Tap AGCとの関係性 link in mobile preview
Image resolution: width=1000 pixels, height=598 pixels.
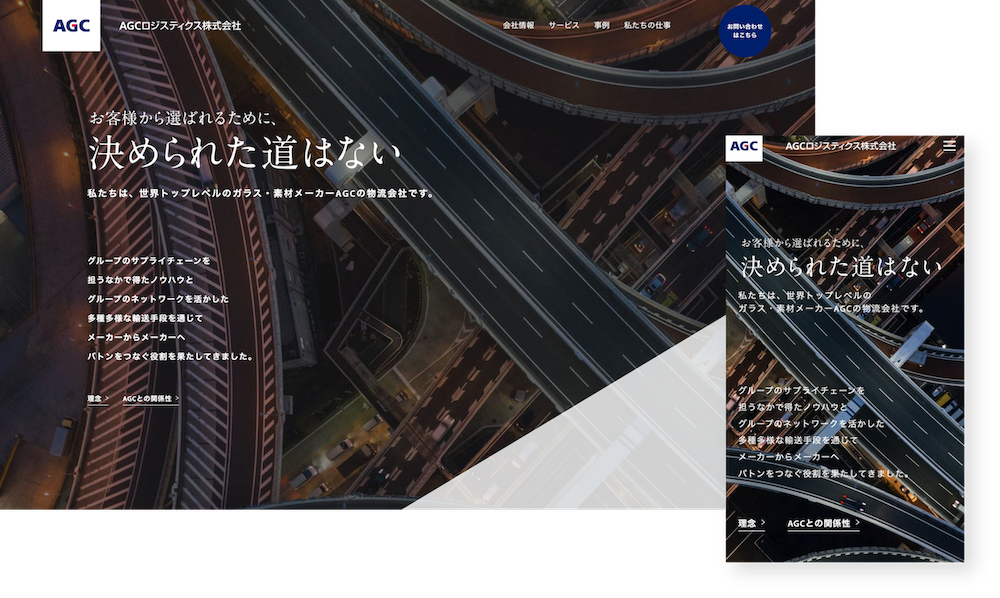coord(818,522)
